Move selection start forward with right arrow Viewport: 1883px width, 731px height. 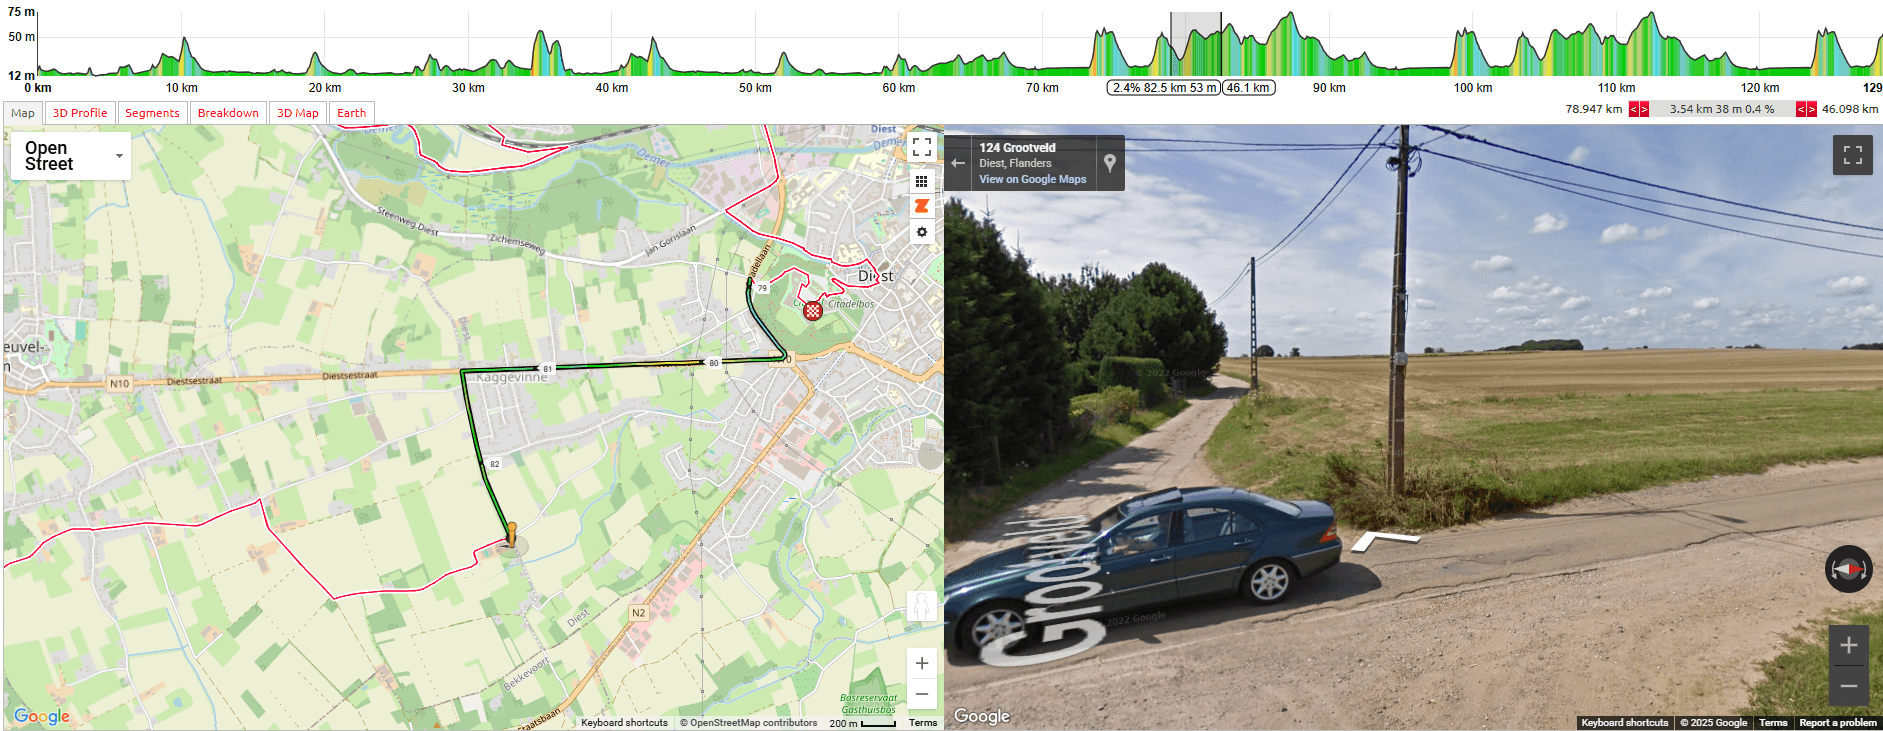1644,110
